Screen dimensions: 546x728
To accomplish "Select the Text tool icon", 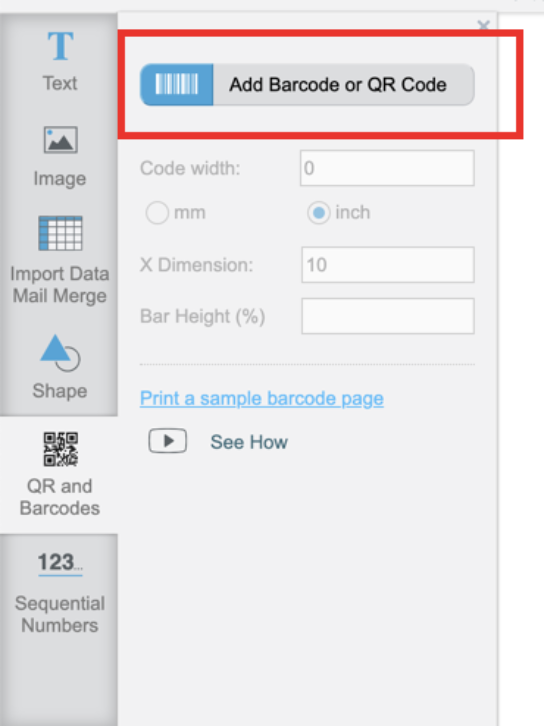I will click(x=60, y=46).
